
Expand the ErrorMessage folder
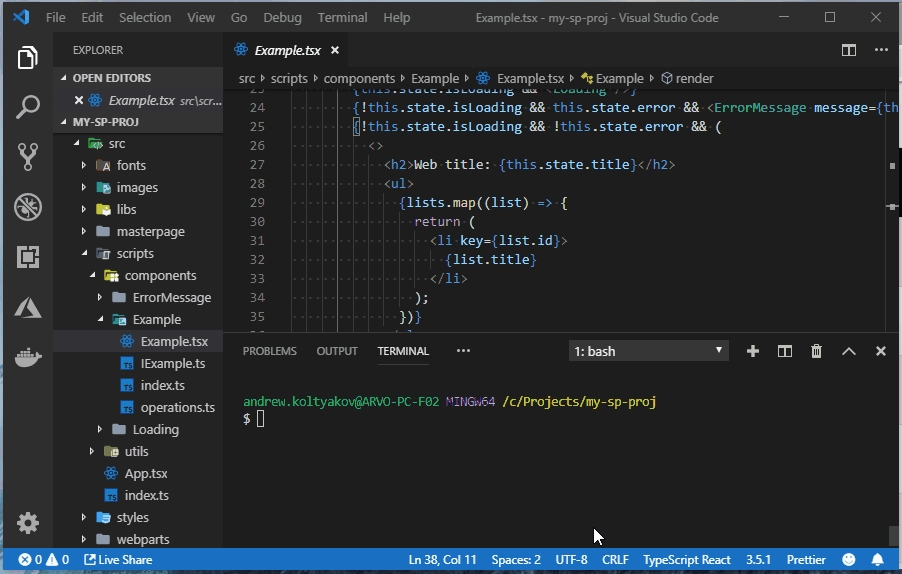click(171, 297)
